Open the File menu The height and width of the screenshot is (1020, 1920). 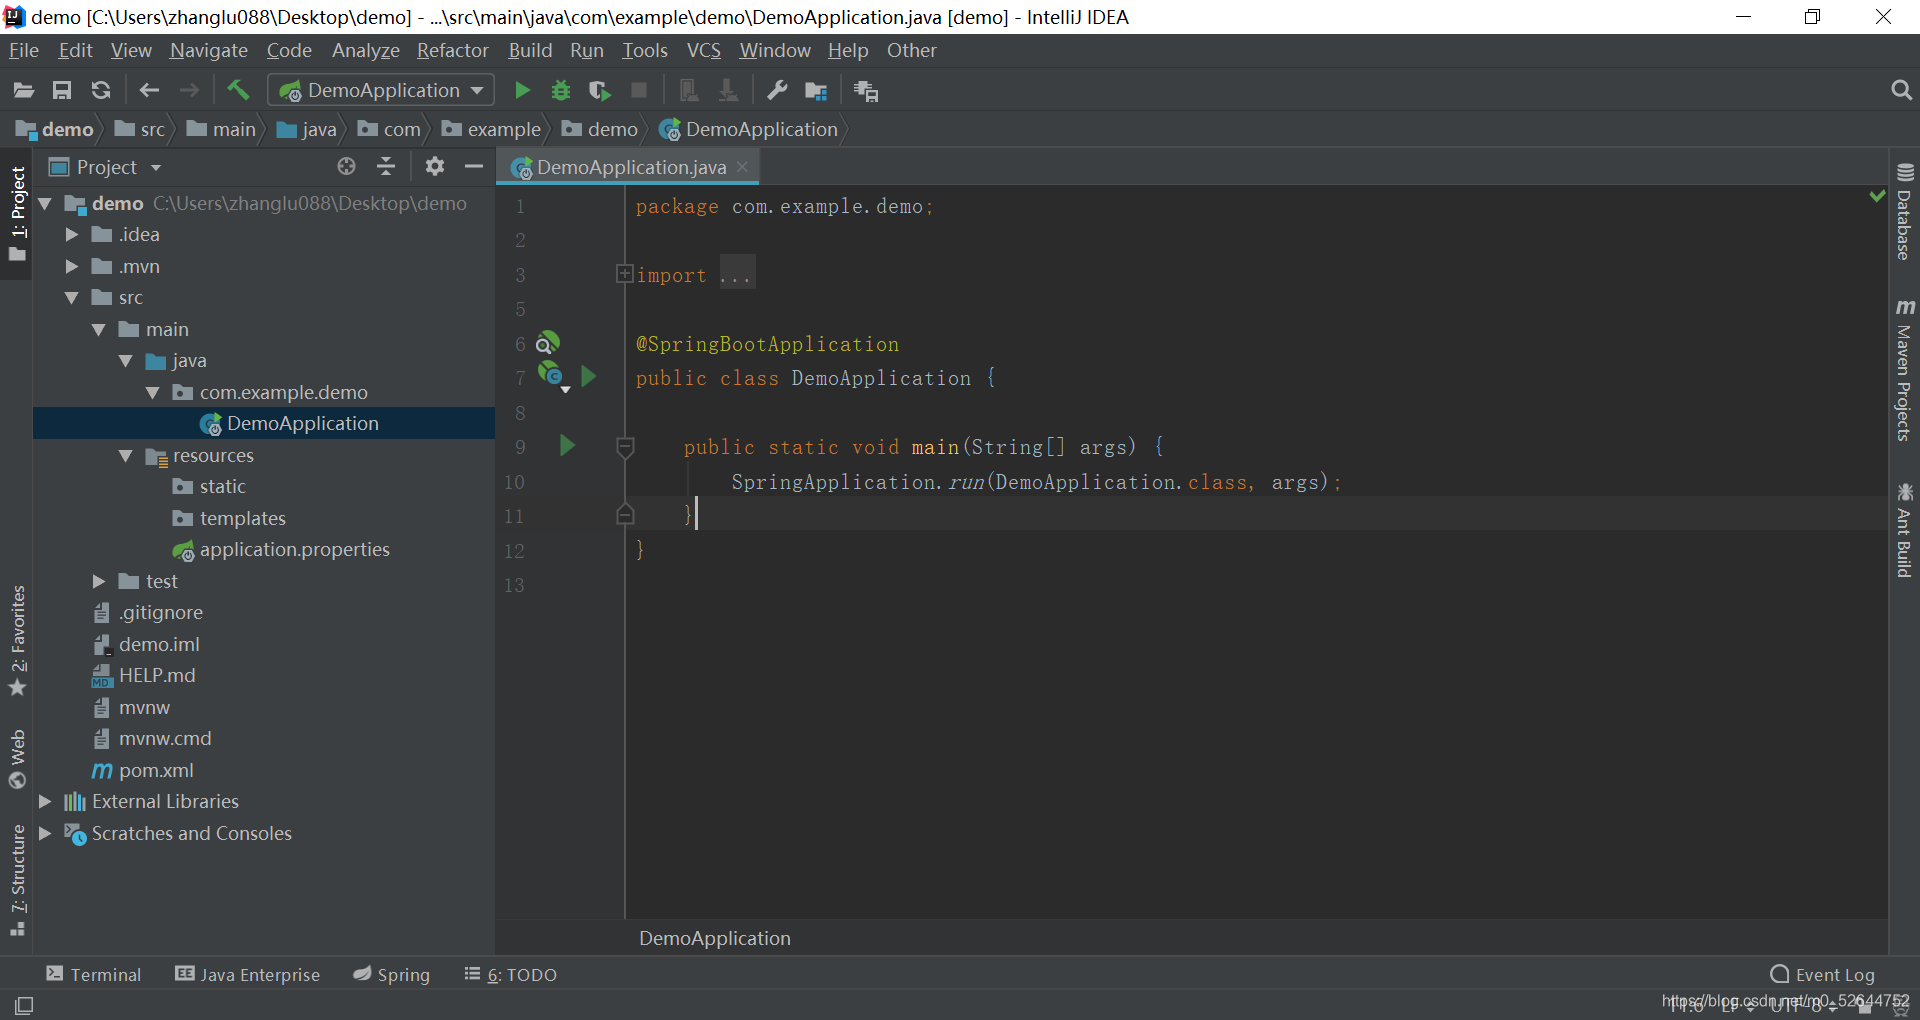(x=24, y=50)
